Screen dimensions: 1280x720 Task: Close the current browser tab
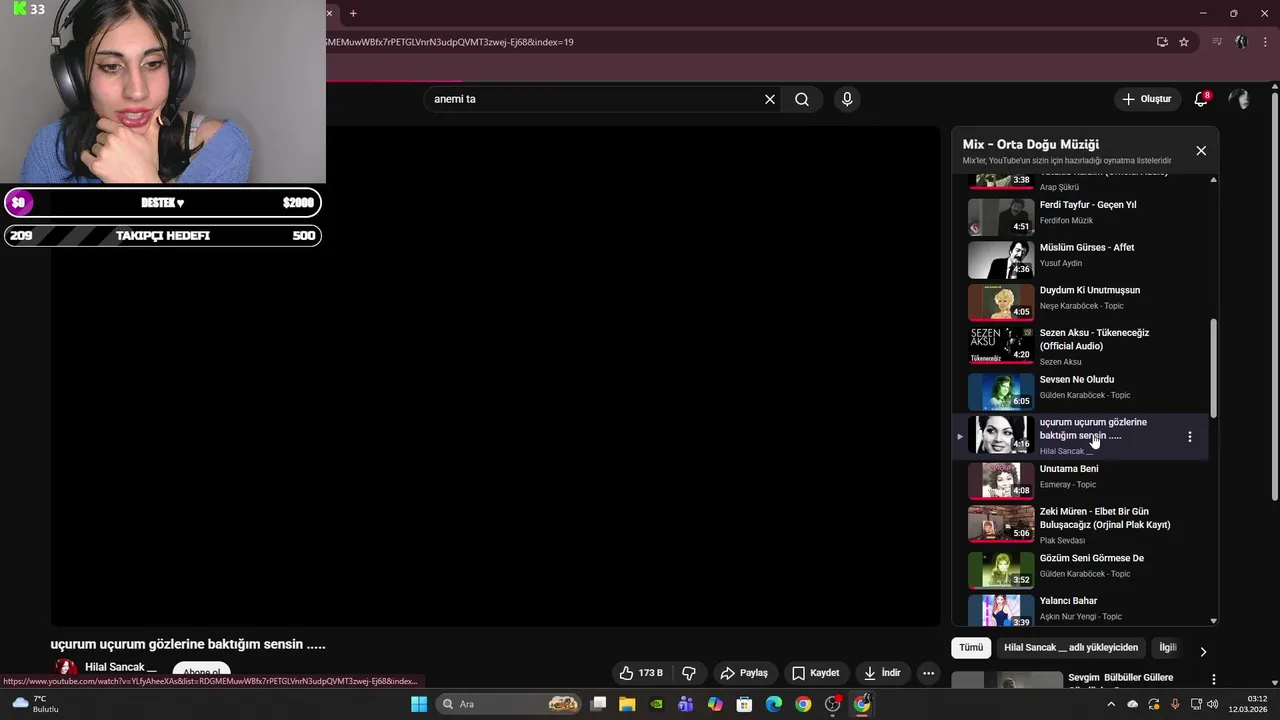point(329,13)
